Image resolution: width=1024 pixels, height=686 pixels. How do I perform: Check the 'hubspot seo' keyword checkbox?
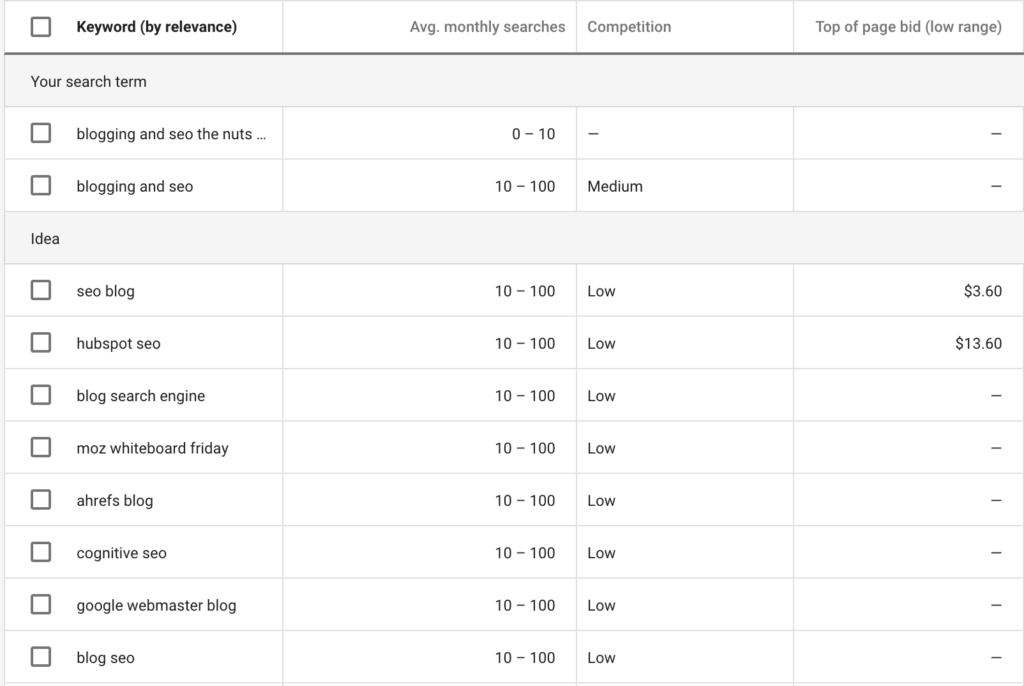(41, 343)
